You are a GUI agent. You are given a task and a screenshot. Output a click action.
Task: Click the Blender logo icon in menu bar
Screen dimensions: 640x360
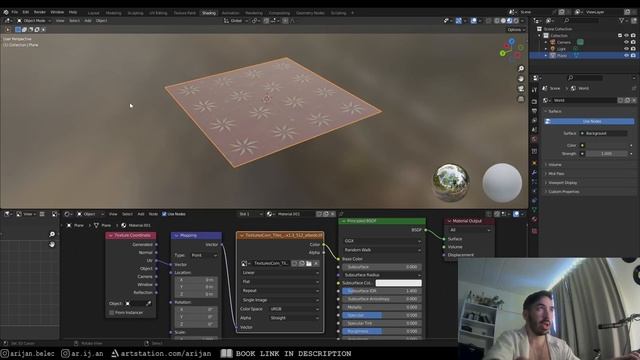[6, 12]
